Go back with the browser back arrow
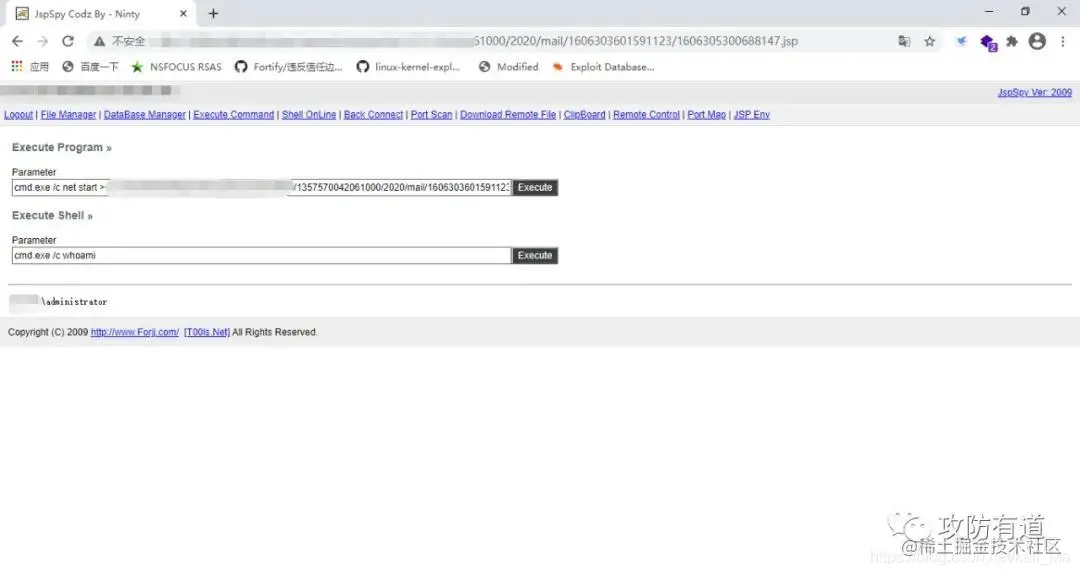 coord(17,41)
